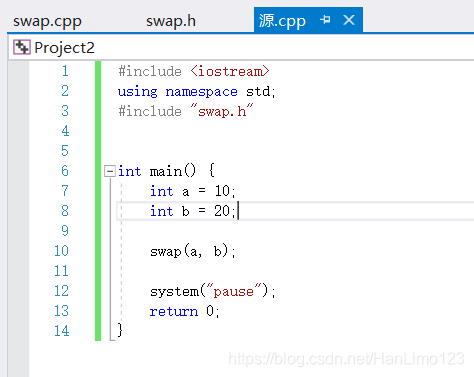Image resolution: width=474 pixels, height=377 pixels.
Task: Click line number 6 in gutter
Action: (x=65, y=171)
